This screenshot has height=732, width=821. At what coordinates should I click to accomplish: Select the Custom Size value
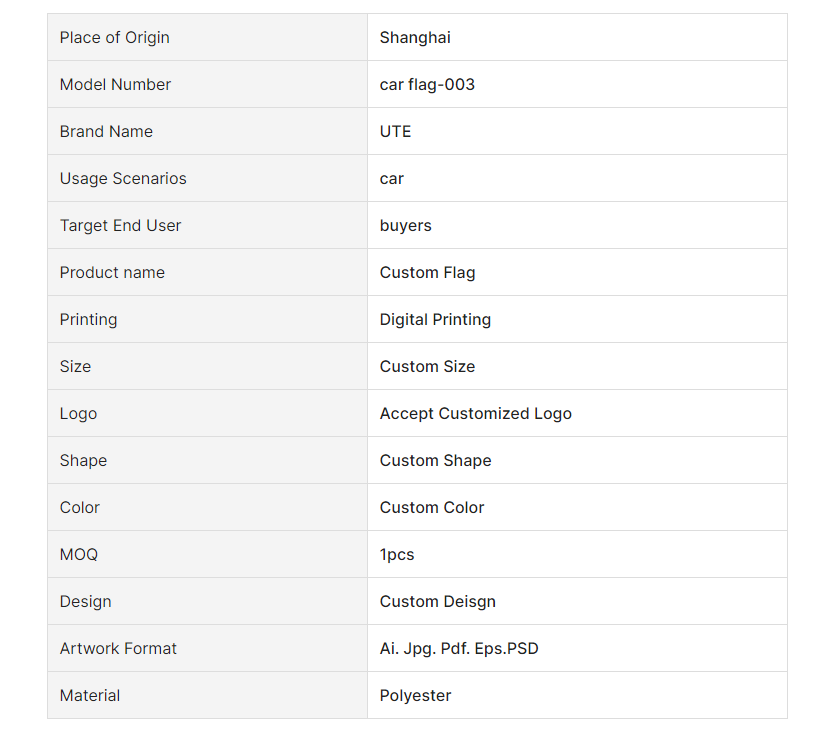click(x=427, y=367)
